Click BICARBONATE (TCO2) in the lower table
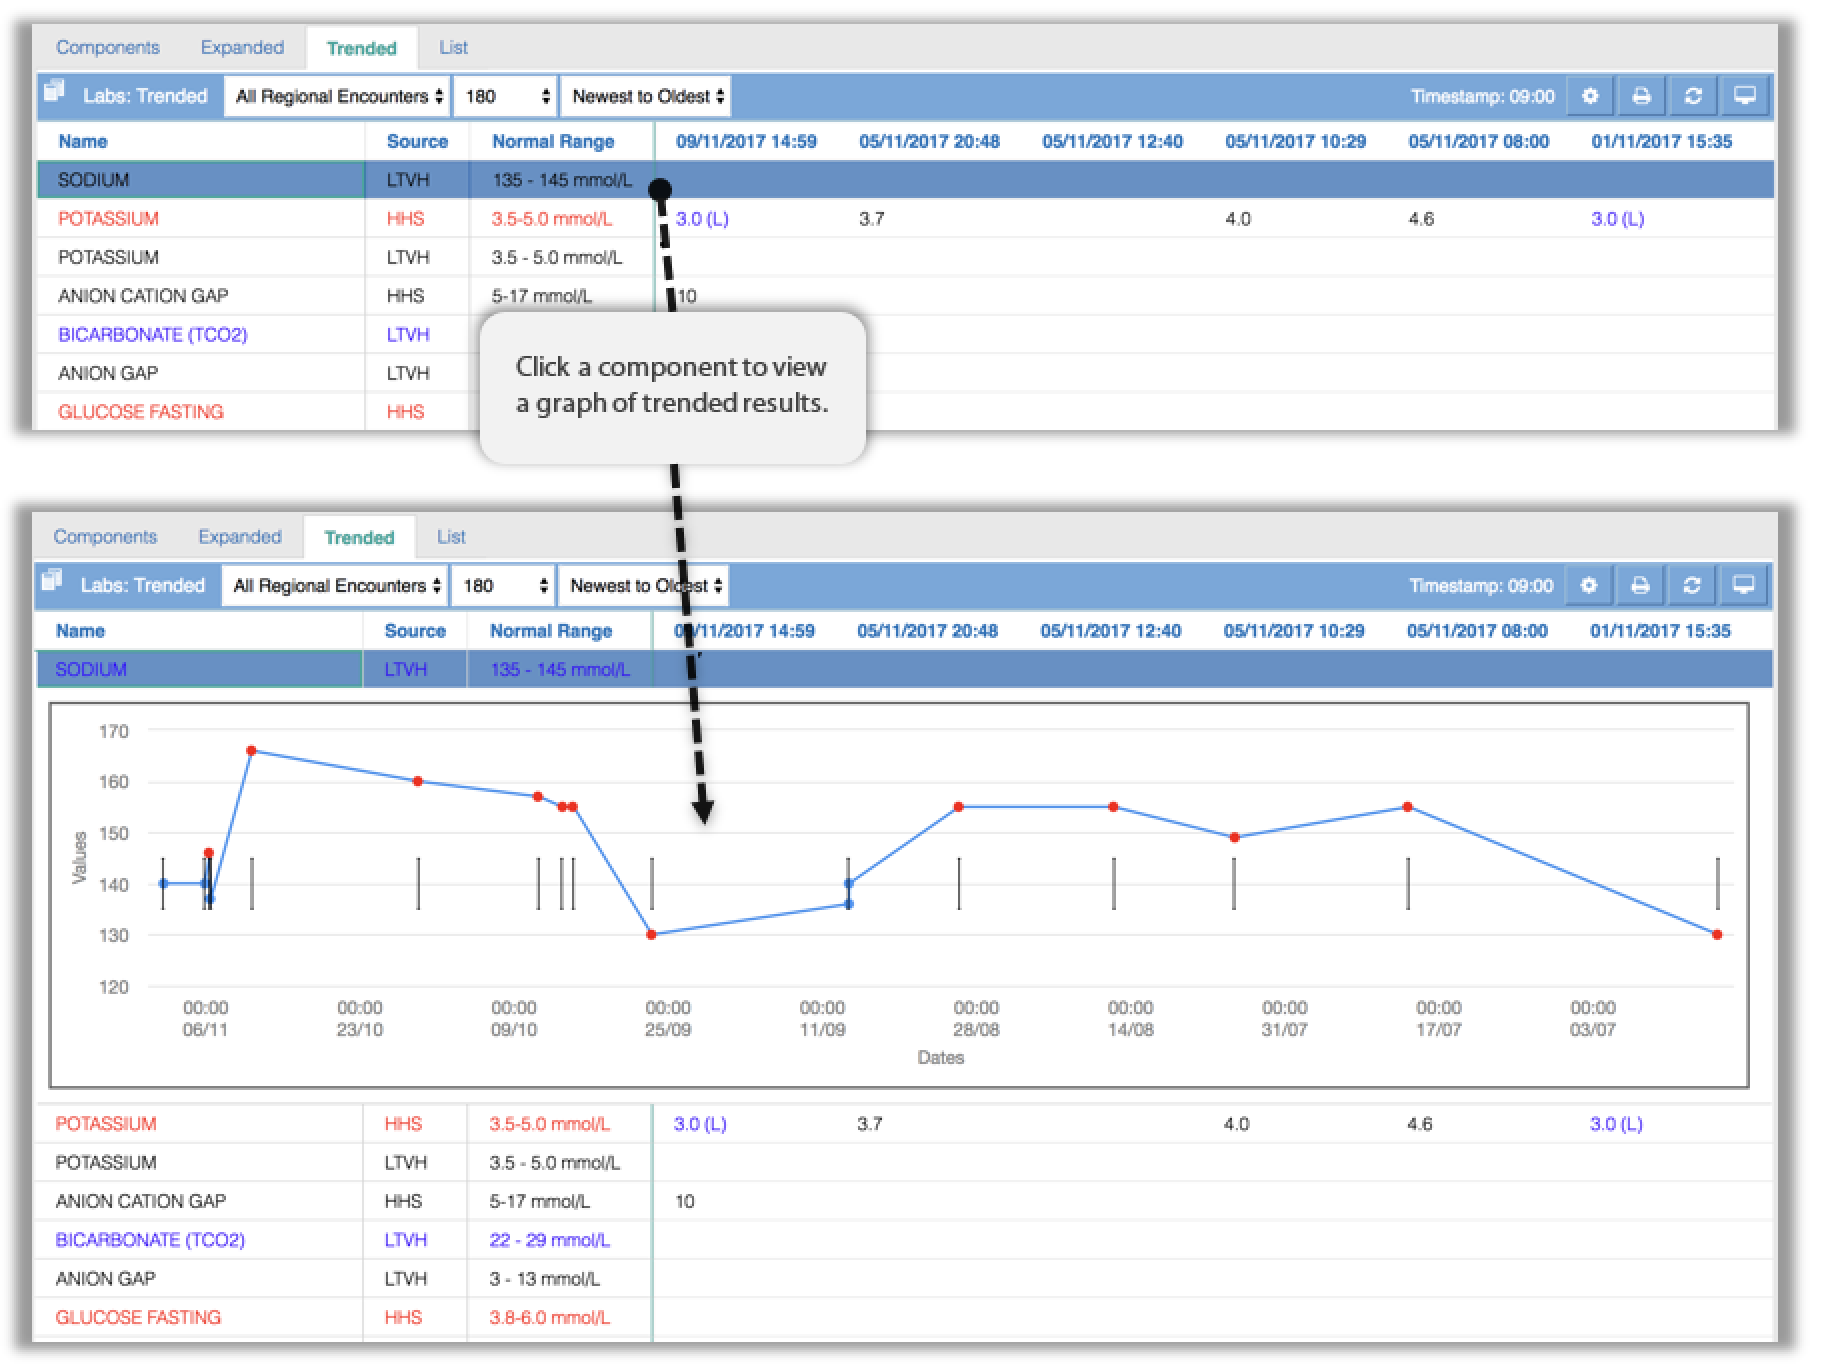The image size is (1822, 1370). 150,1240
